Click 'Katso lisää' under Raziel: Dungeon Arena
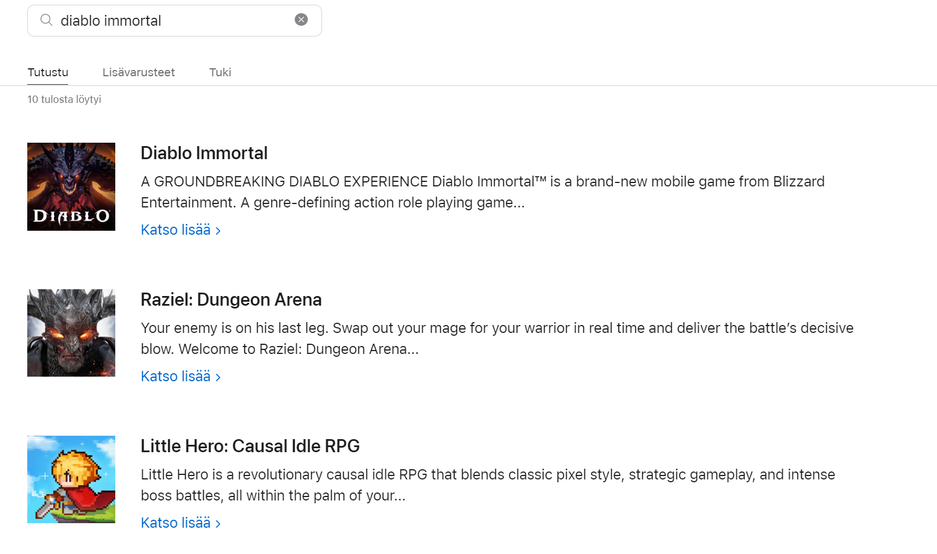The height and width of the screenshot is (554, 937). pyautogui.click(x=180, y=377)
